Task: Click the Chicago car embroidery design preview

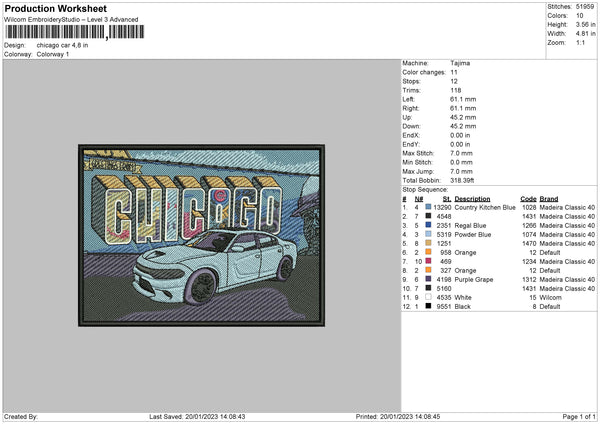Action: tap(201, 235)
